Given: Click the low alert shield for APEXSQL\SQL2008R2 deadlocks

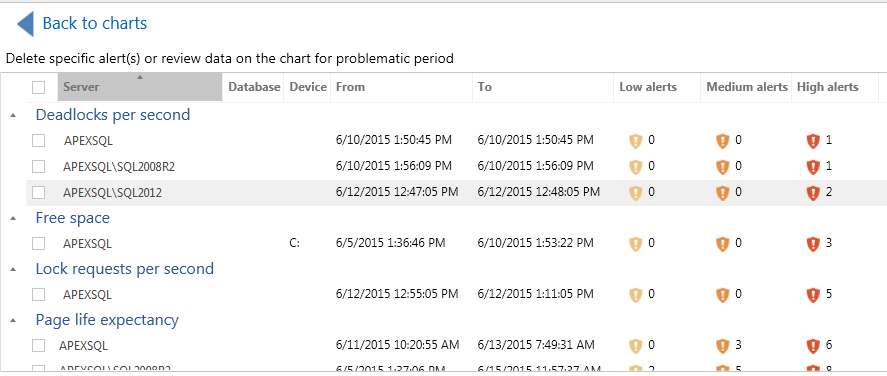Looking at the screenshot, I should [x=635, y=167].
